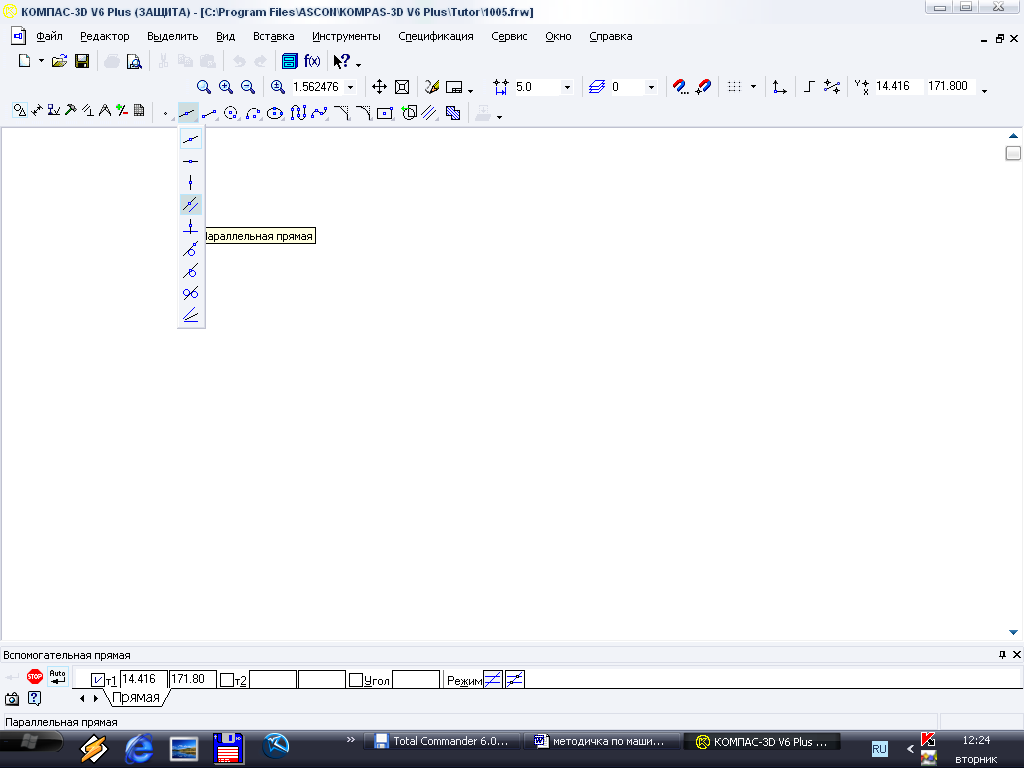Open the Спецификация menu
Image resolution: width=1024 pixels, height=768 pixels.
pos(436,37)
